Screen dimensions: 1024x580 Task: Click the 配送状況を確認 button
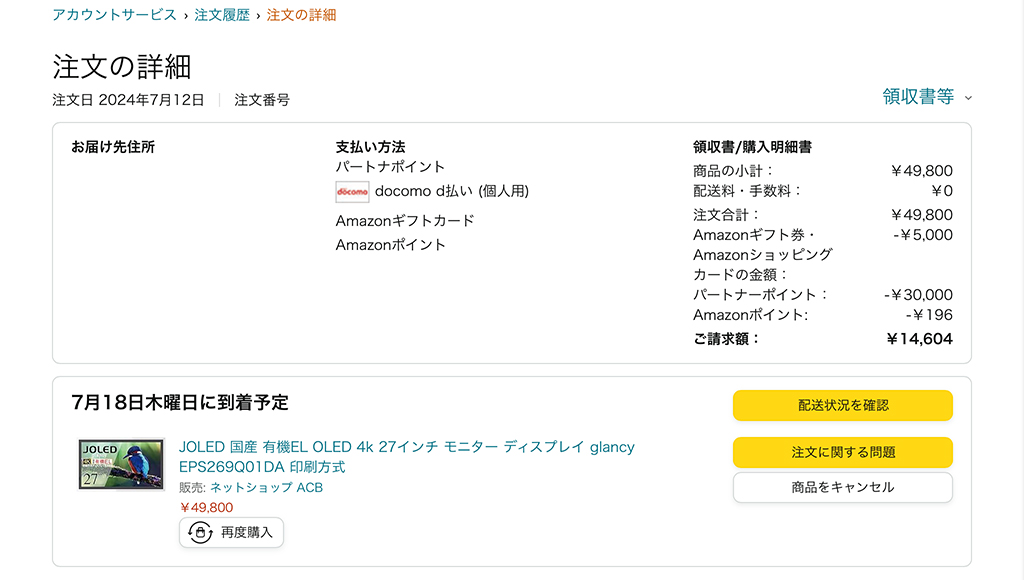pyautogui.click(x=842, y=405)
